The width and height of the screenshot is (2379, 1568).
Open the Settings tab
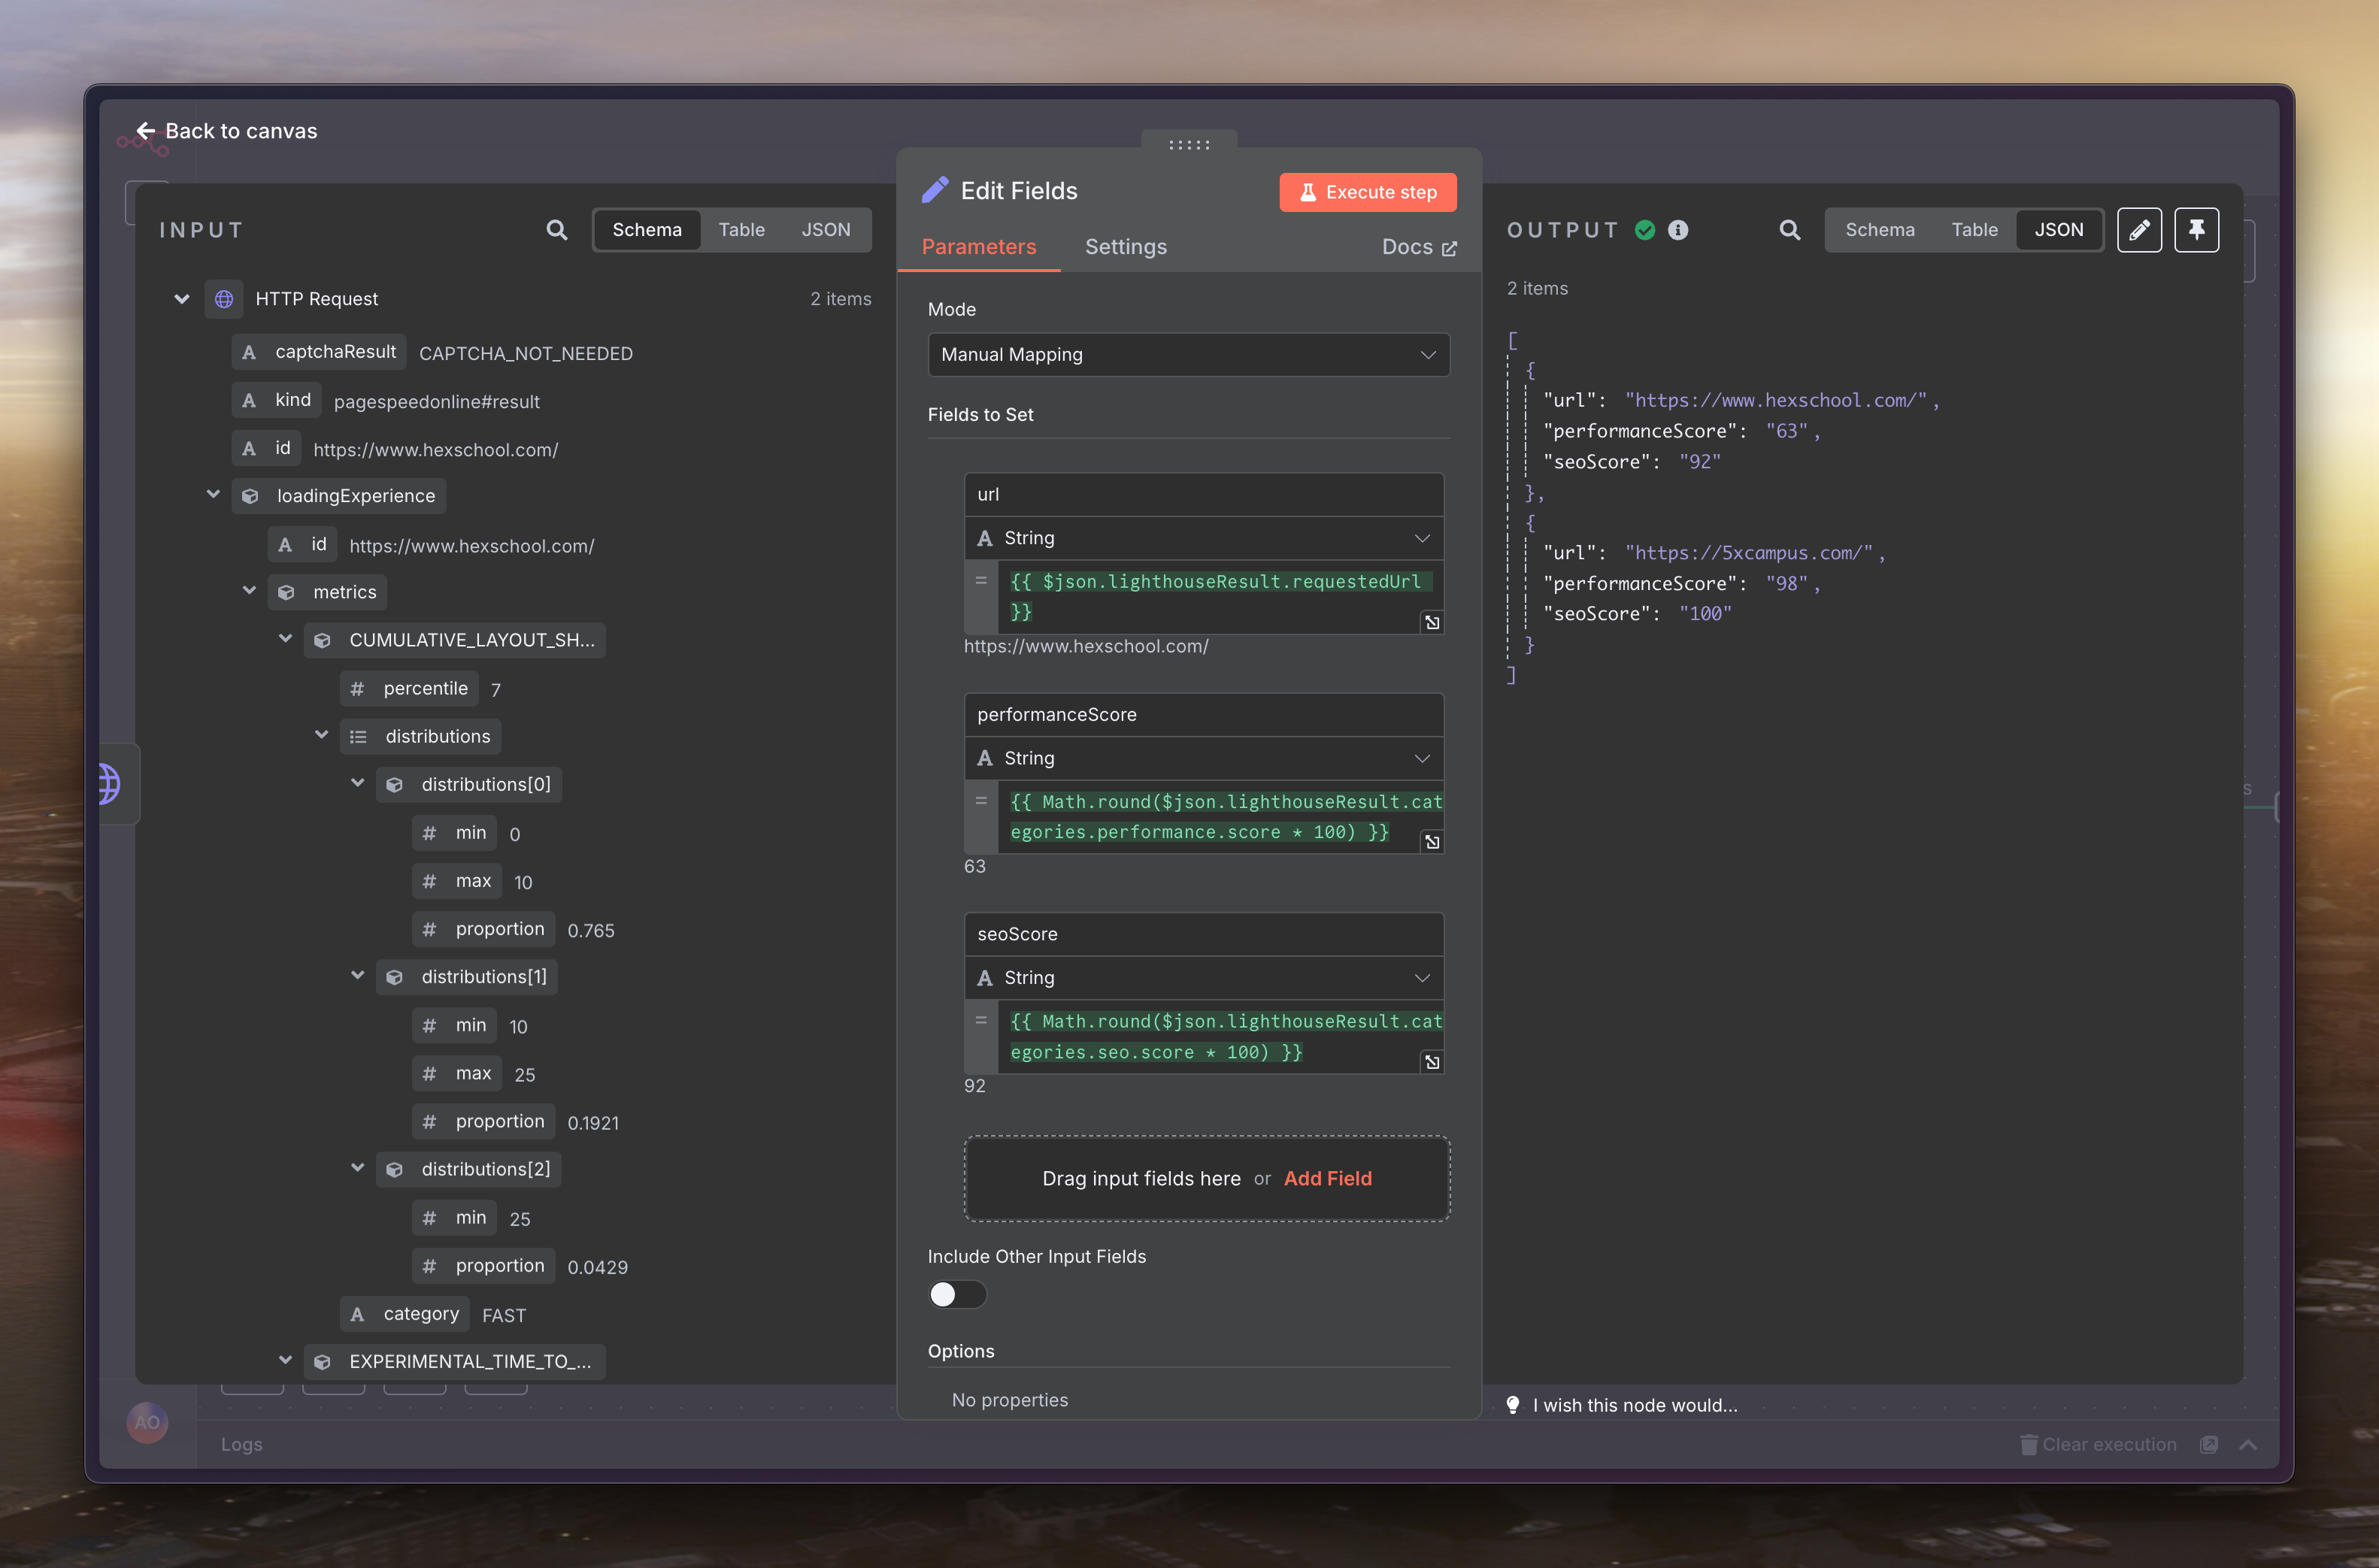tap(1125, 247)
